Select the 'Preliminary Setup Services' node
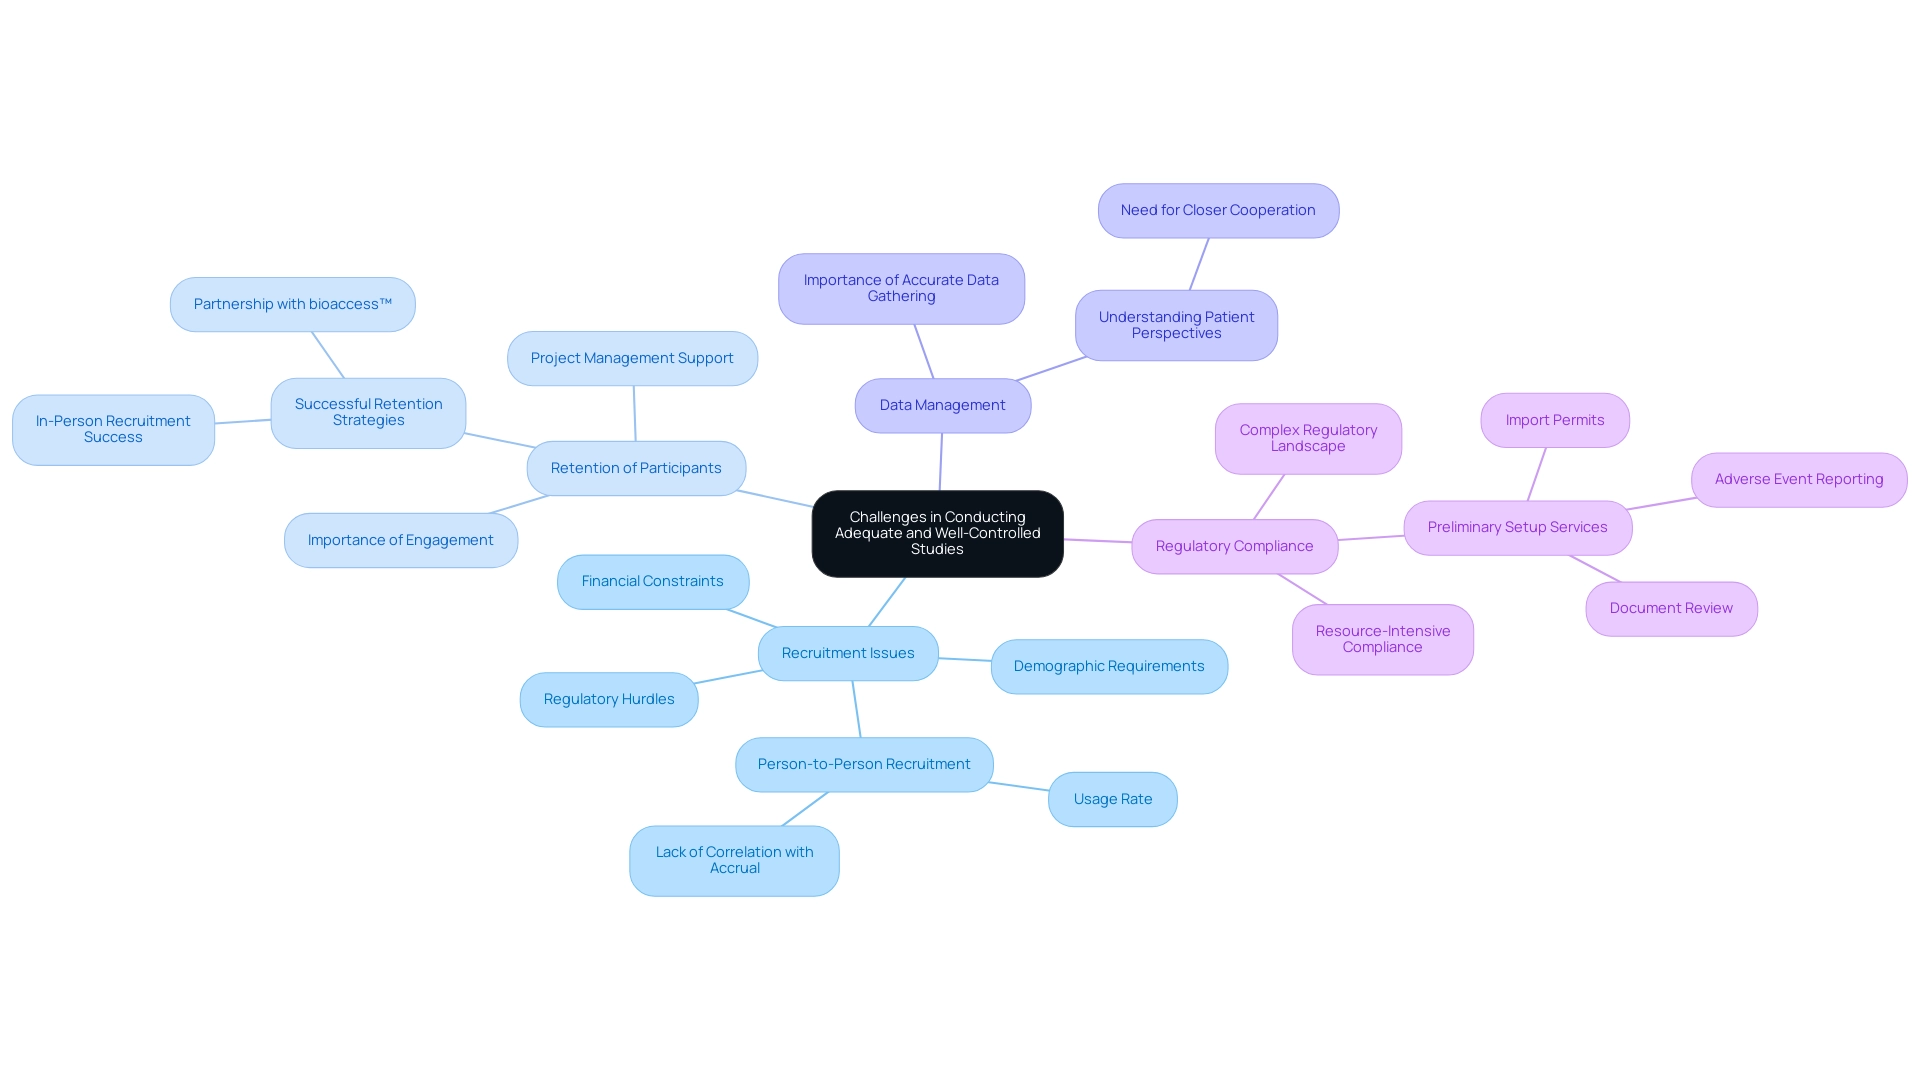Screen dimensions: 1920x1083 [1518, 526]
